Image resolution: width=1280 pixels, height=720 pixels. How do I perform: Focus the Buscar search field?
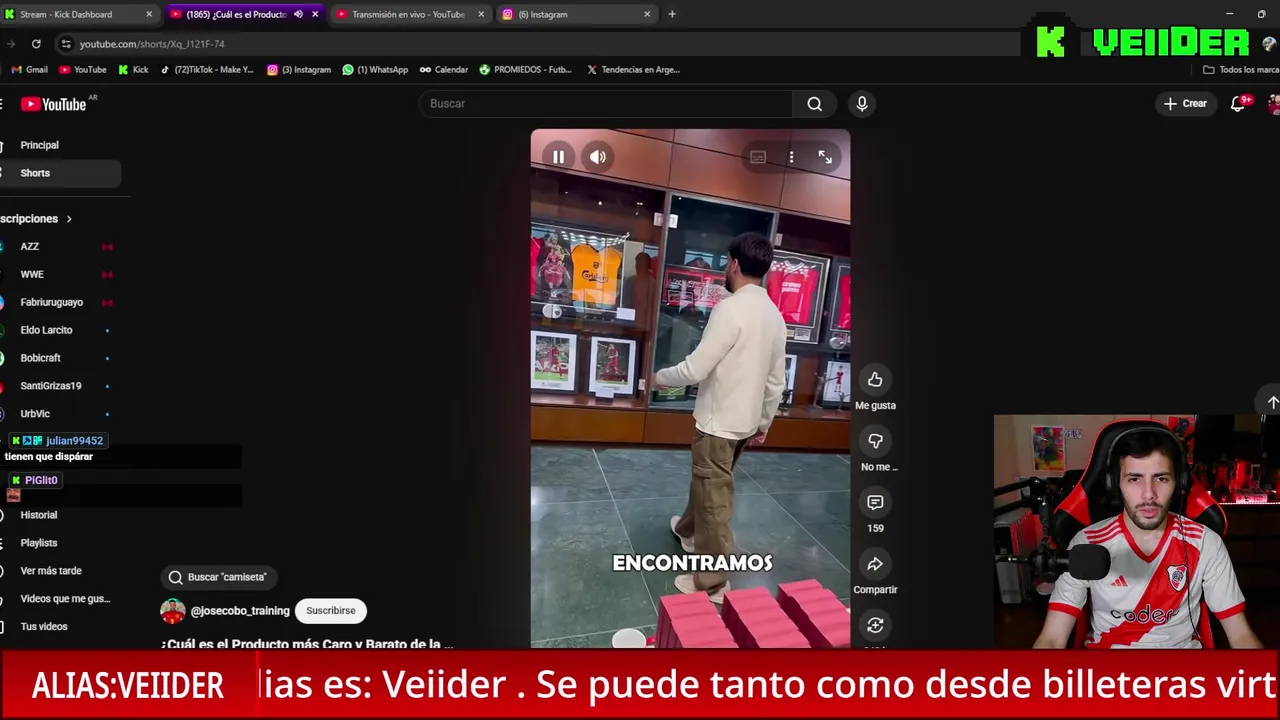[x=606, y=104]
